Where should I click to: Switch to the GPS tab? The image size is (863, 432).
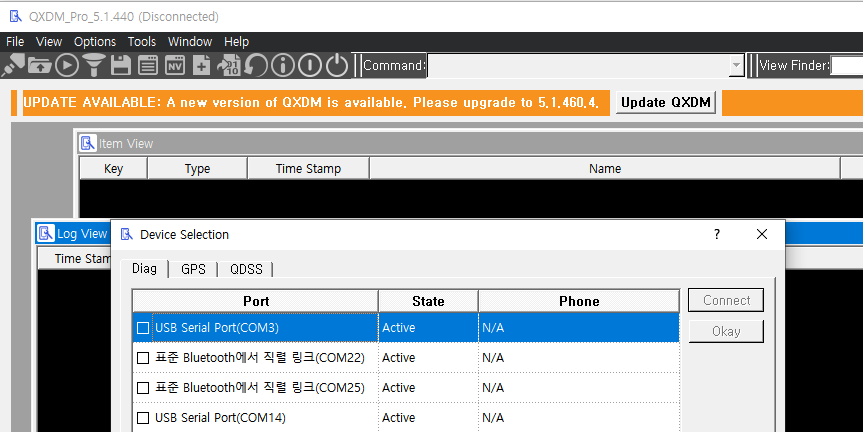pos(193,269)
